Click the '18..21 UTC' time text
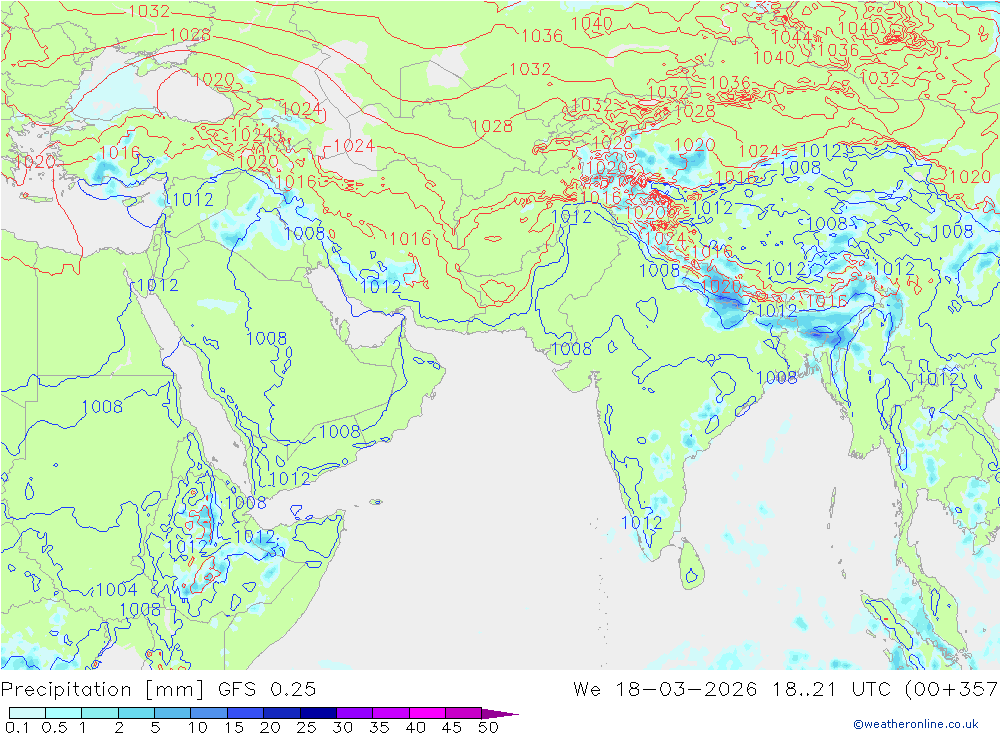 pos(833,689)
